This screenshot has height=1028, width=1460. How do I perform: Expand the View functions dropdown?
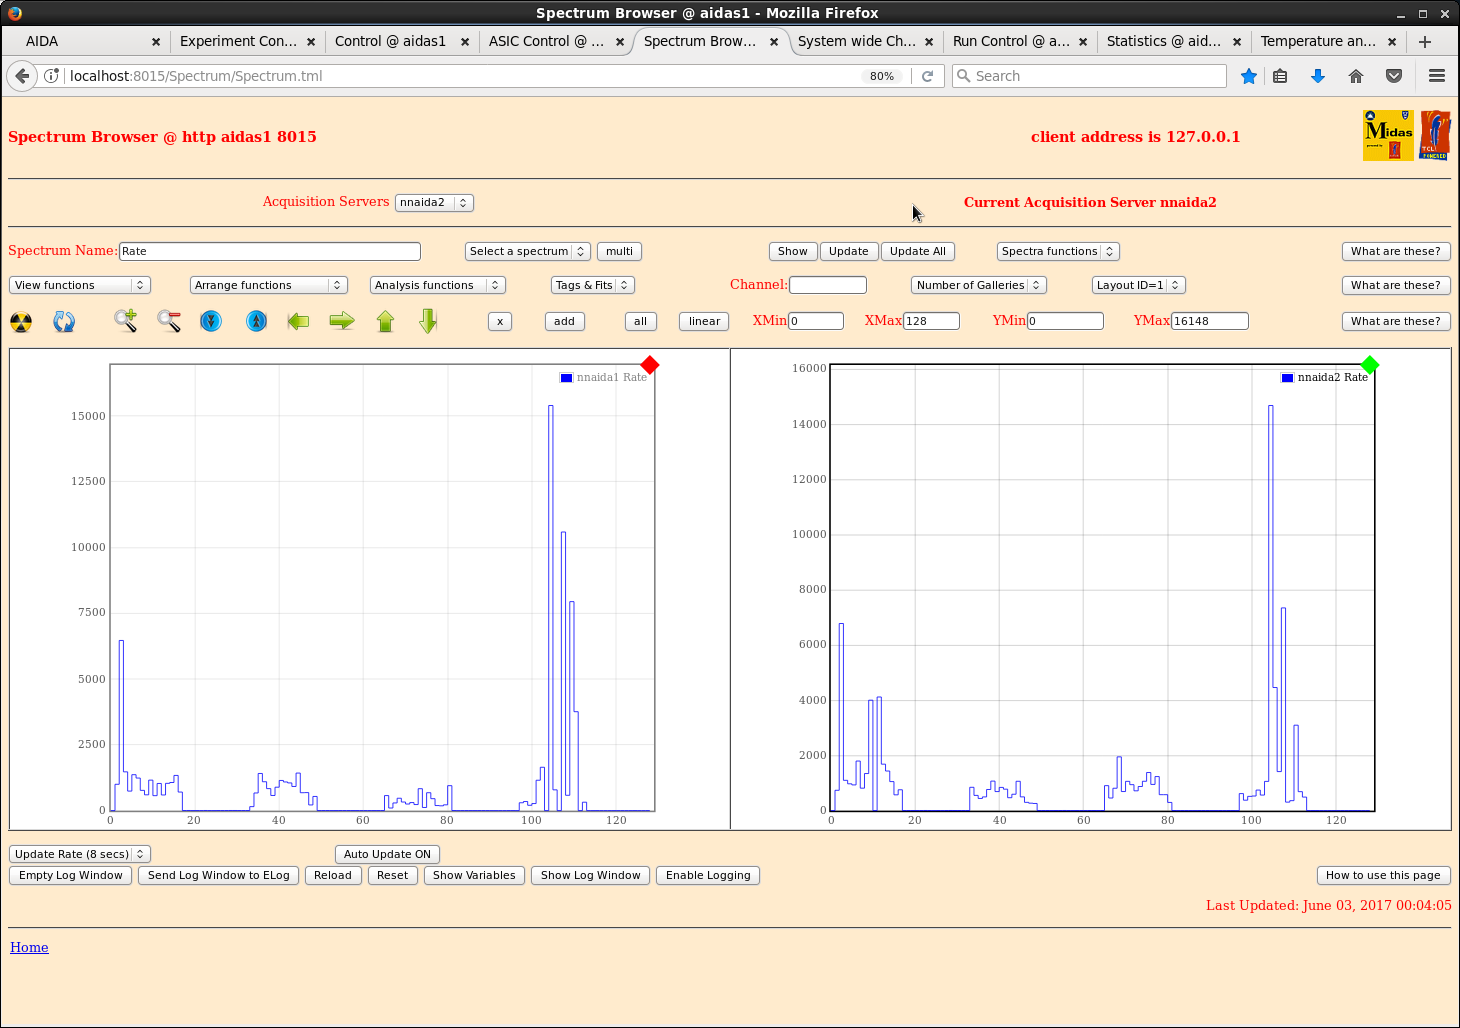tap(80, 285)
